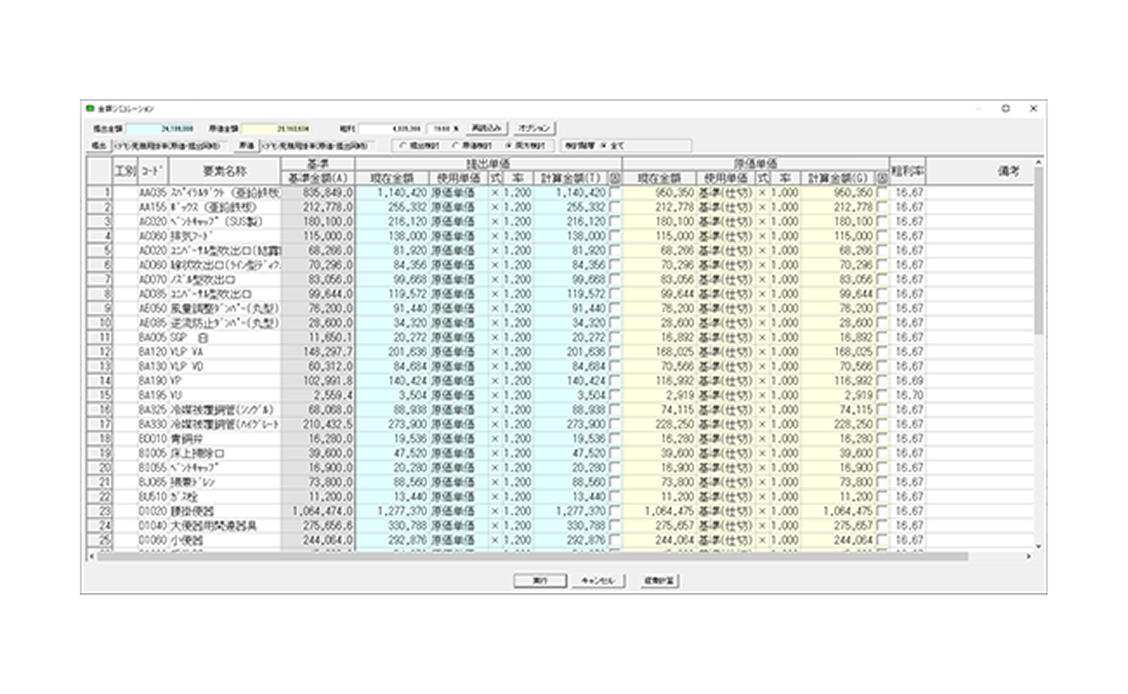
Task: Click the horizontal scrollbar left arrow
Action: click(91, 556)
